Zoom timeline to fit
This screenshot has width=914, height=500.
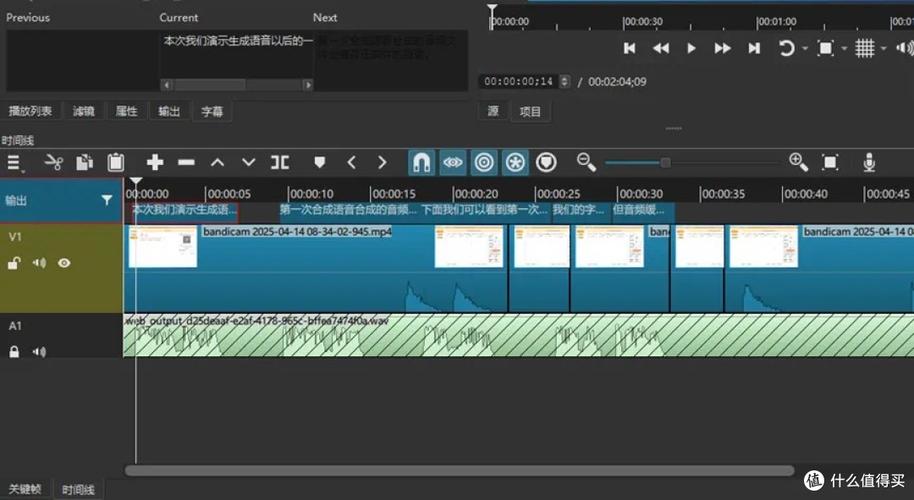[x=829, y=163]
